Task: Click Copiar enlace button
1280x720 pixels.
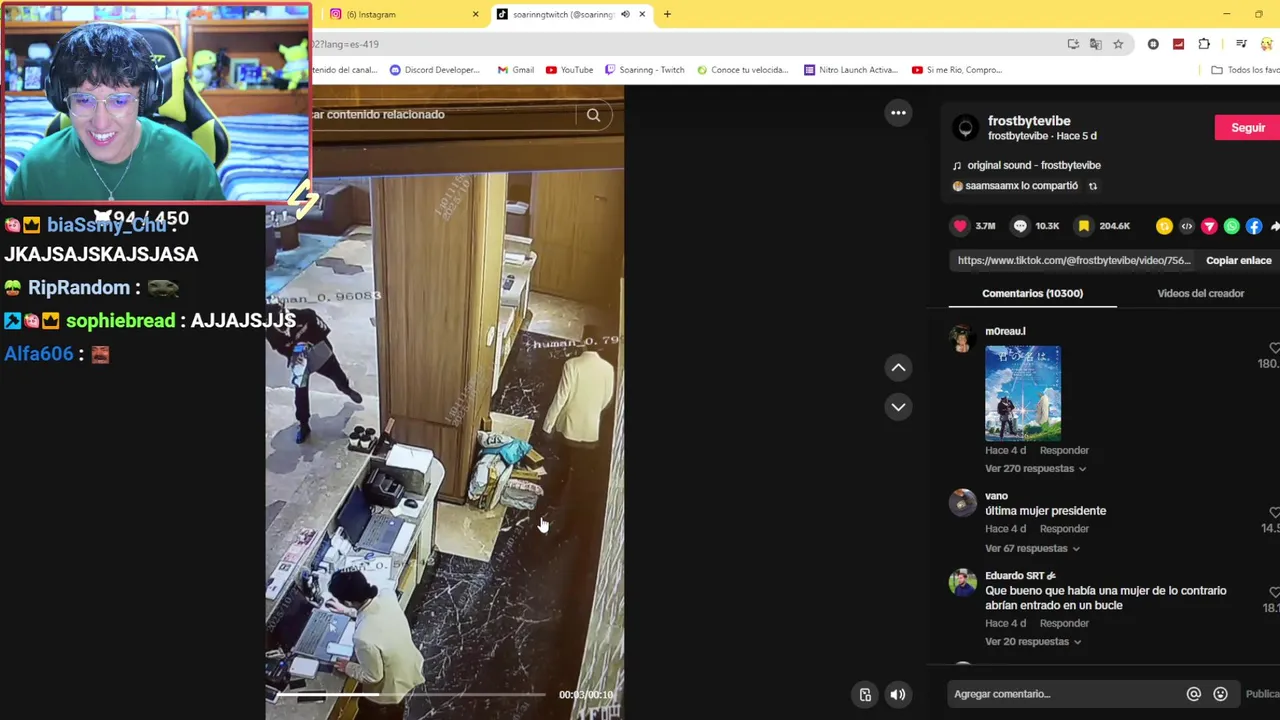Action: click(x=1238, y=261)
